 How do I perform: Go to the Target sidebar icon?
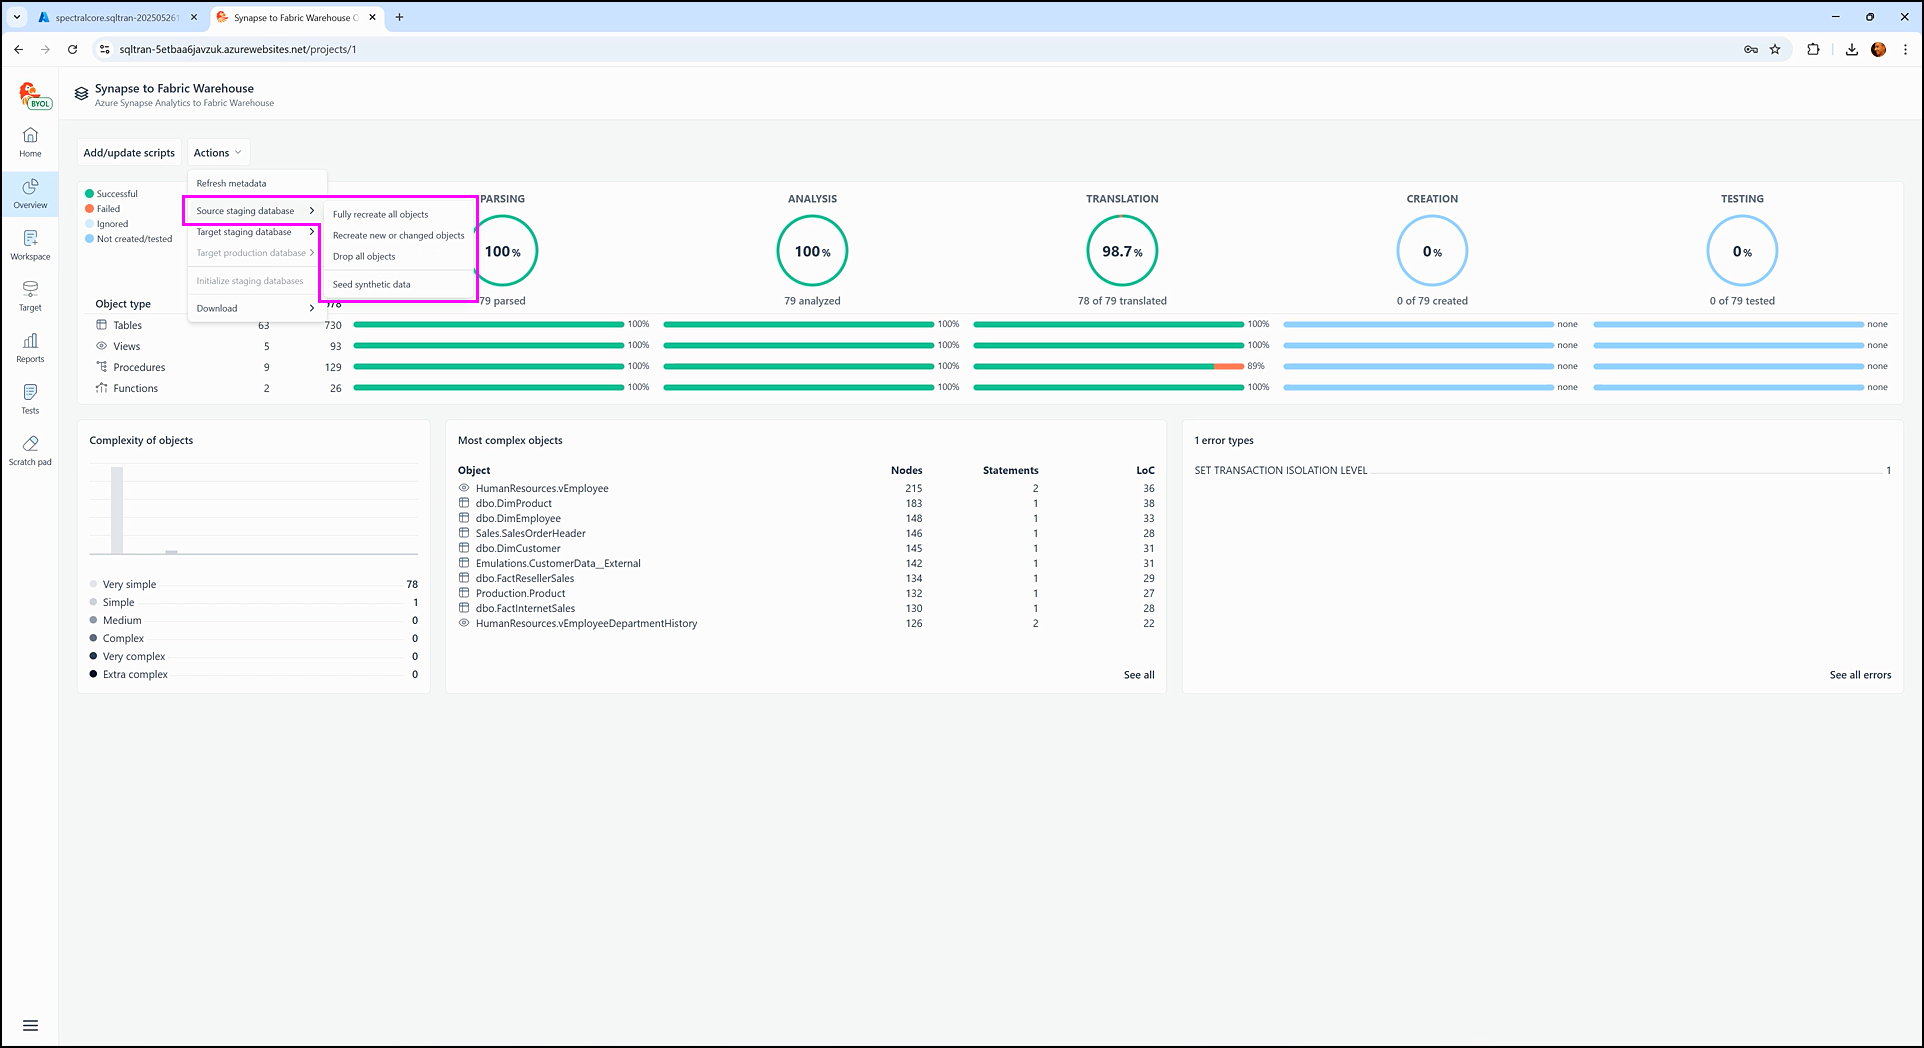[30, 295]
